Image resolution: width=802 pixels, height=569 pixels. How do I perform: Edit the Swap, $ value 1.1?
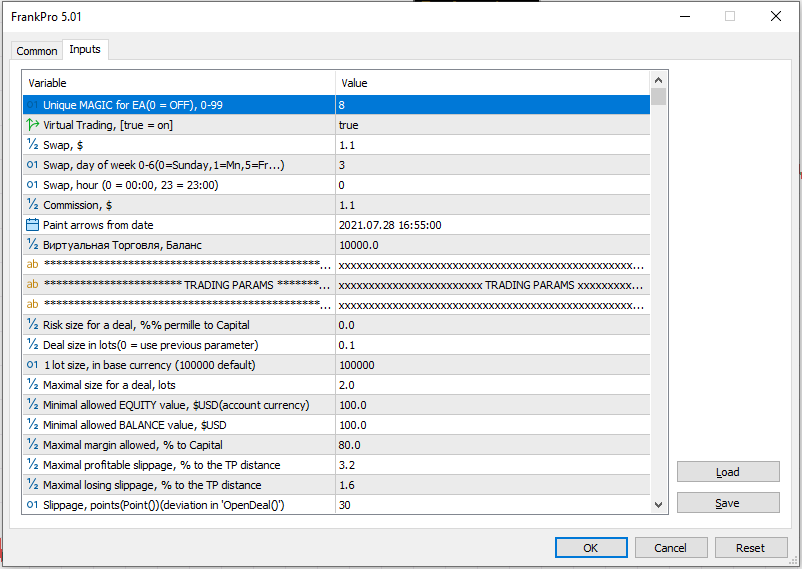tap(492, 145)
